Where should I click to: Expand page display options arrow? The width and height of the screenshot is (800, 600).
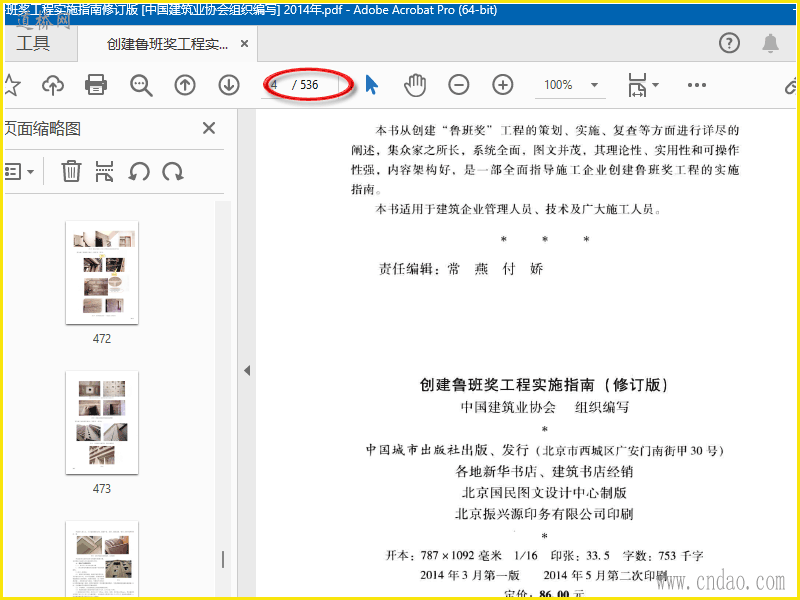pyautogui.click(x=656, y=85)
